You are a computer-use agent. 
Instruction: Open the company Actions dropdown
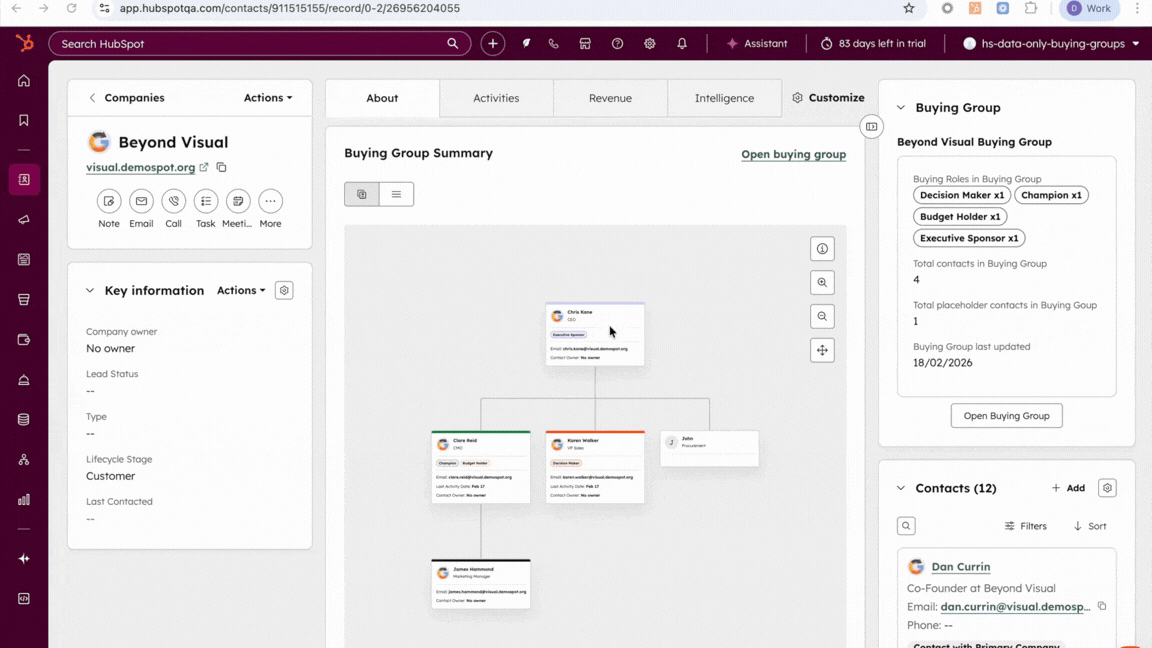click(268, 98)
